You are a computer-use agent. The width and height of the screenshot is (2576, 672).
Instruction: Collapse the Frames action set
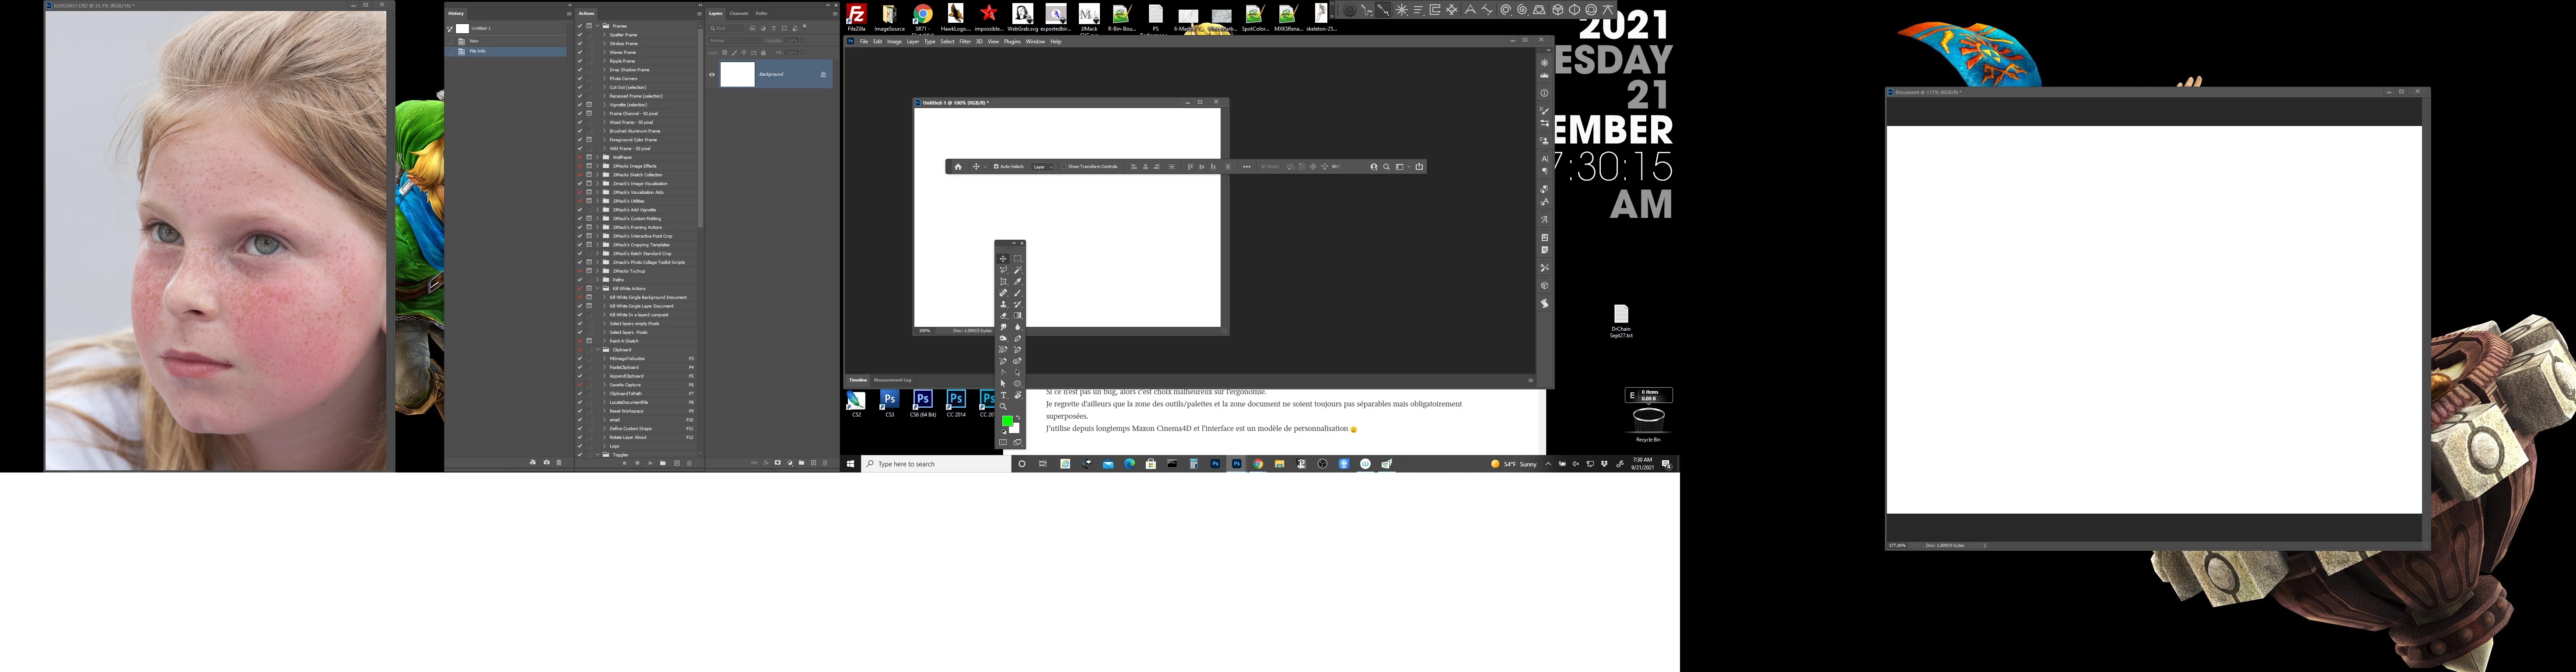(598, 26)
